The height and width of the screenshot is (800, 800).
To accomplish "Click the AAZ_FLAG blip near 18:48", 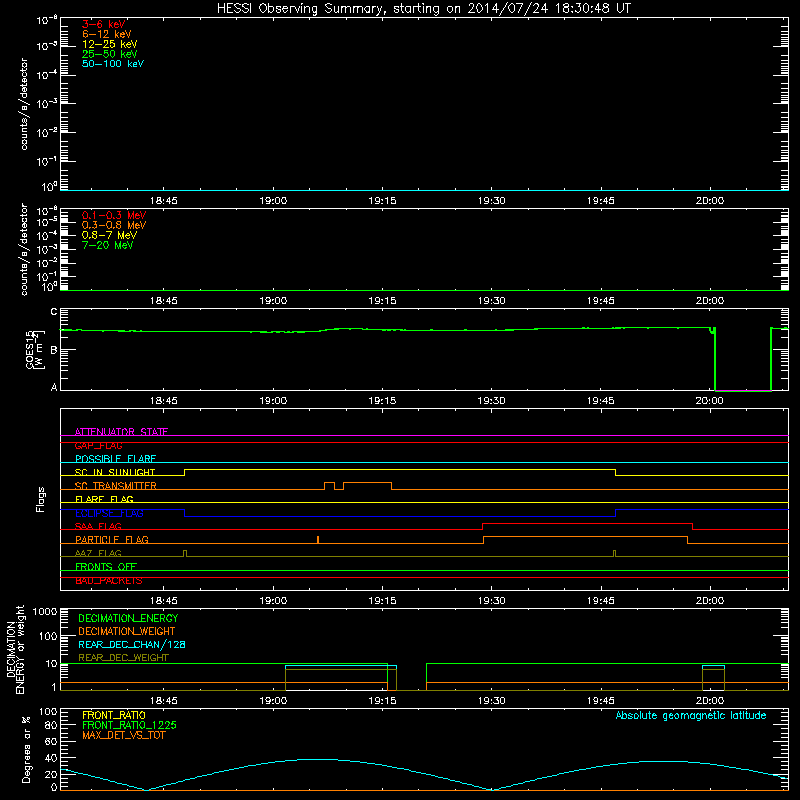I will pos(185,553).
